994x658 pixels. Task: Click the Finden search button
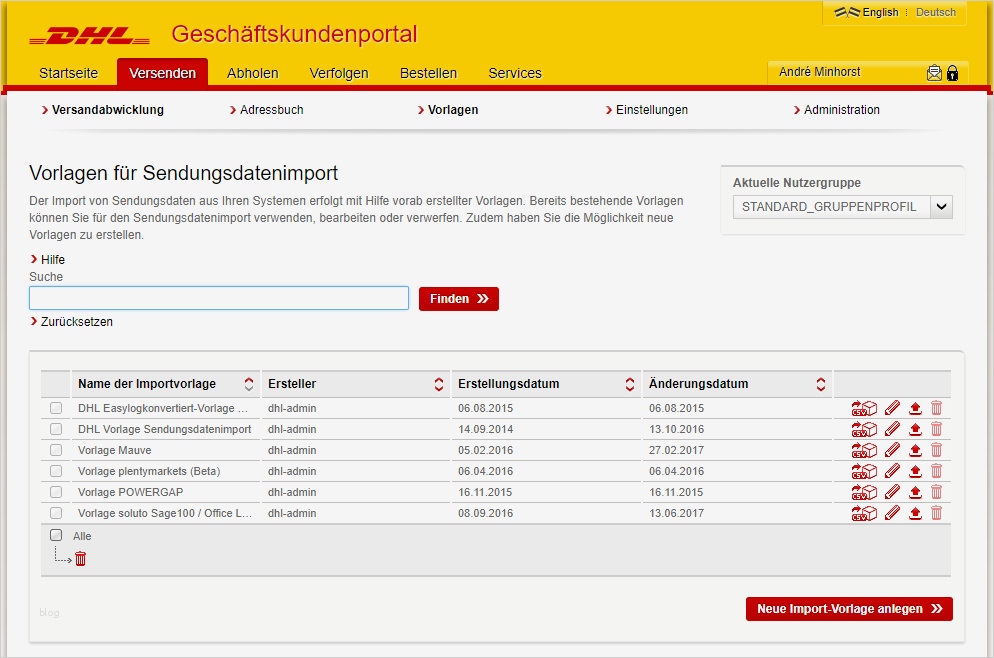pyautogui.click(x=458, y=299)
